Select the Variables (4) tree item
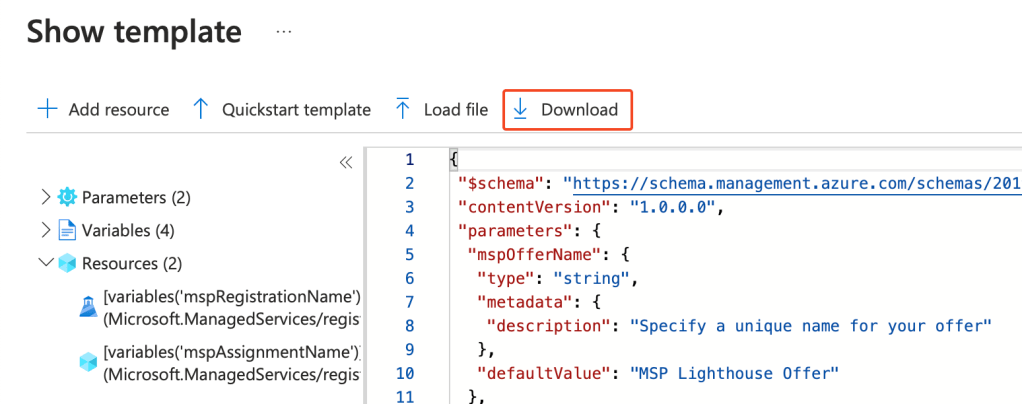This screenshot has height=404, width=1022. (128, 230)
